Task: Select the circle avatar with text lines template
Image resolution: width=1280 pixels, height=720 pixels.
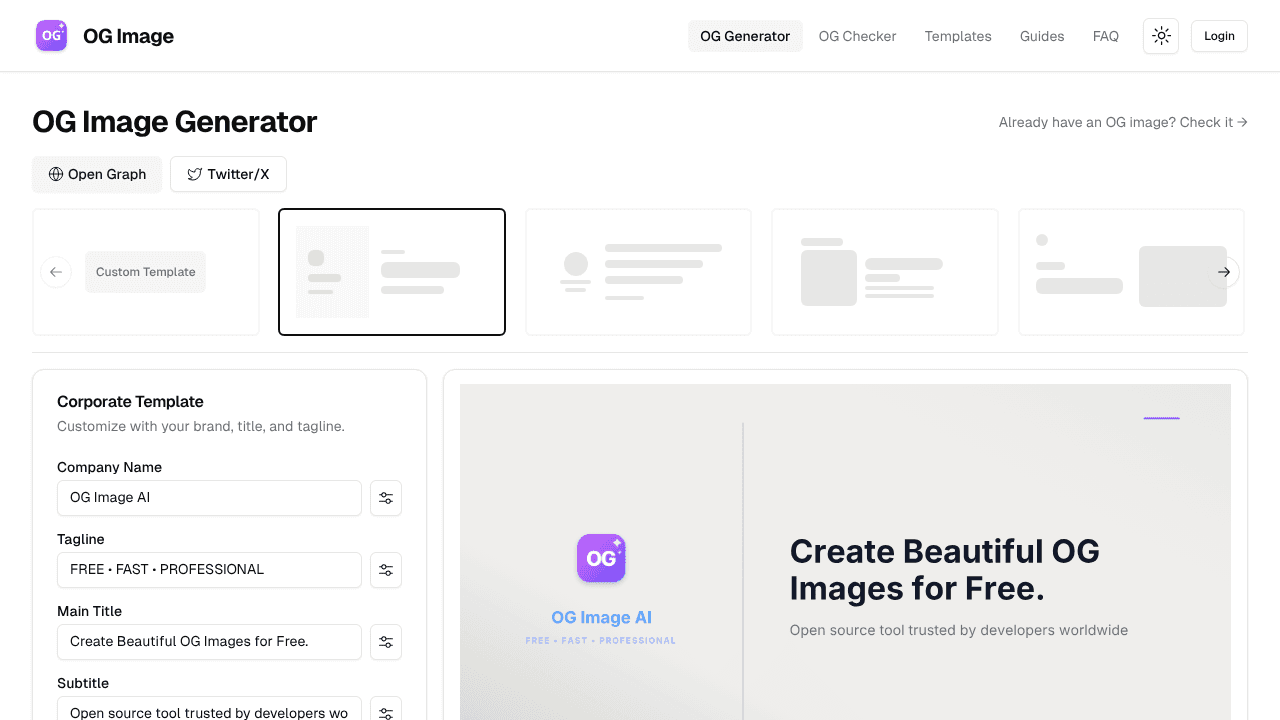Action: [x=638, y=272]
